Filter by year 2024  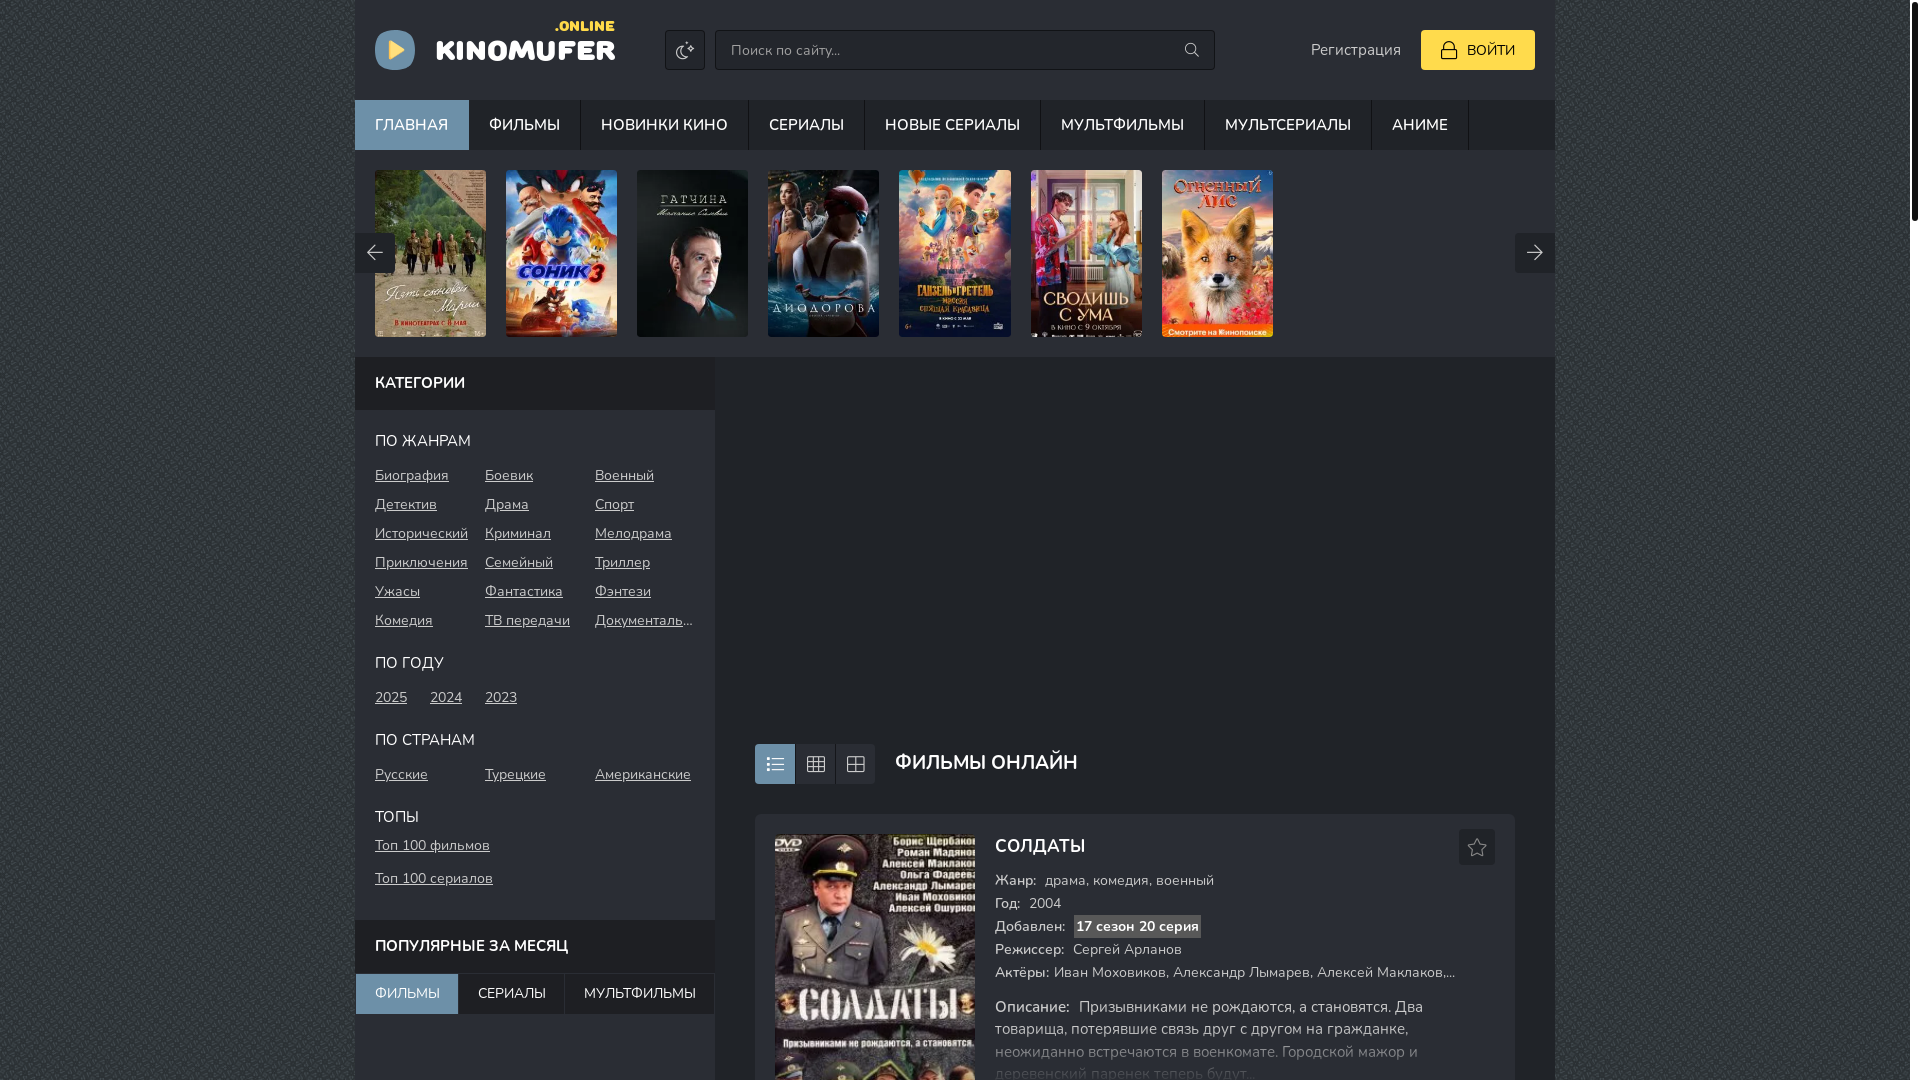pos(446,697)
